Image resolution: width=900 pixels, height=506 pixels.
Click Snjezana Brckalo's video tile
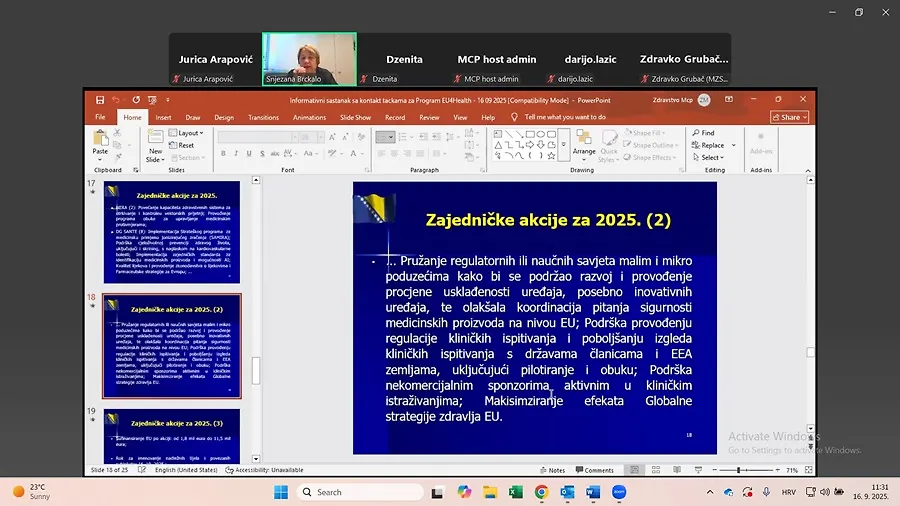(x=309, y=59)
